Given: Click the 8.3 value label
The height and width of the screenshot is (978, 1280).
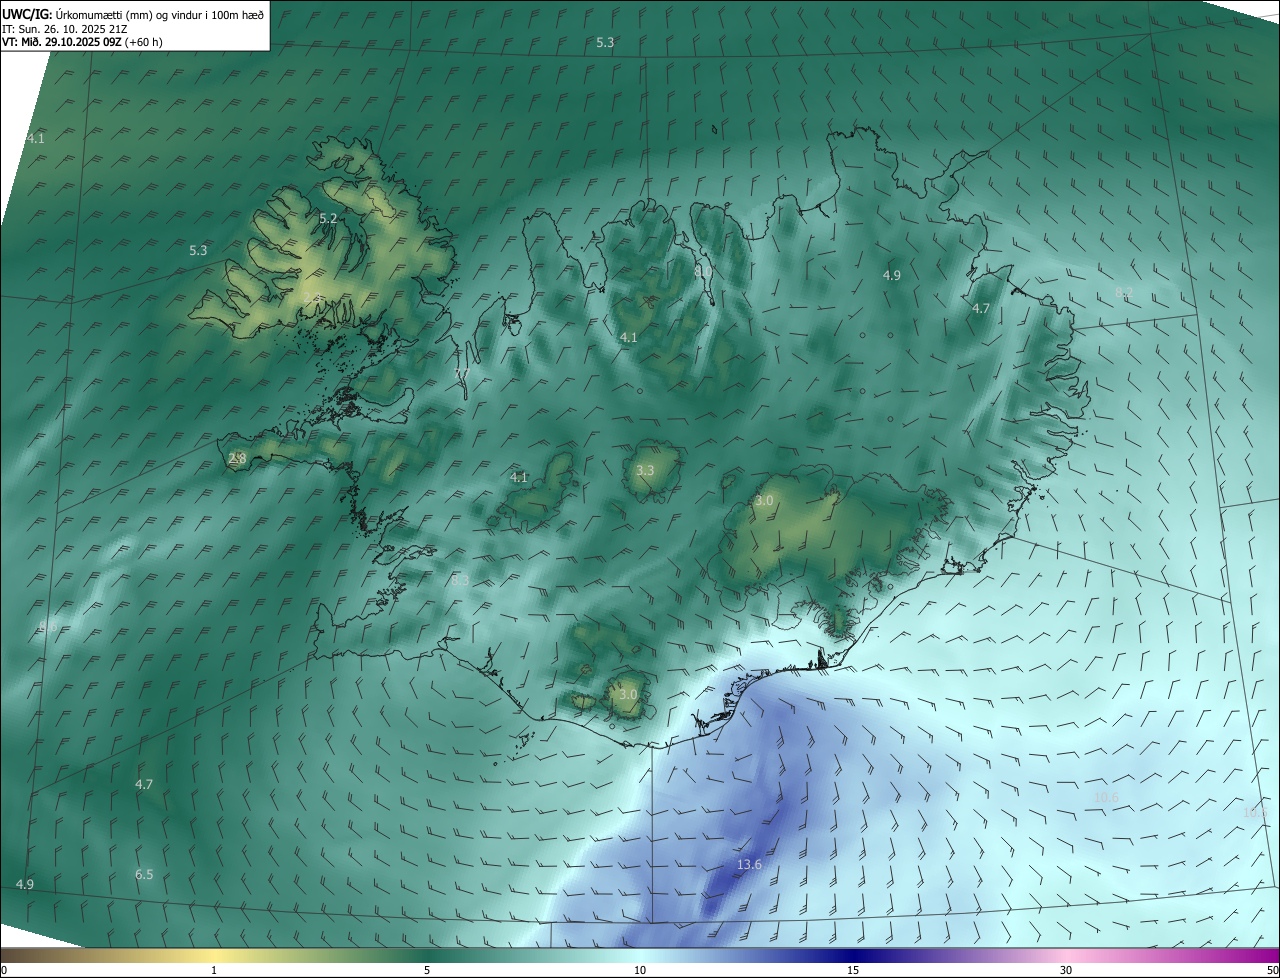Looking at the screenshot, I should pyautogui.click(x=460, y=580).
